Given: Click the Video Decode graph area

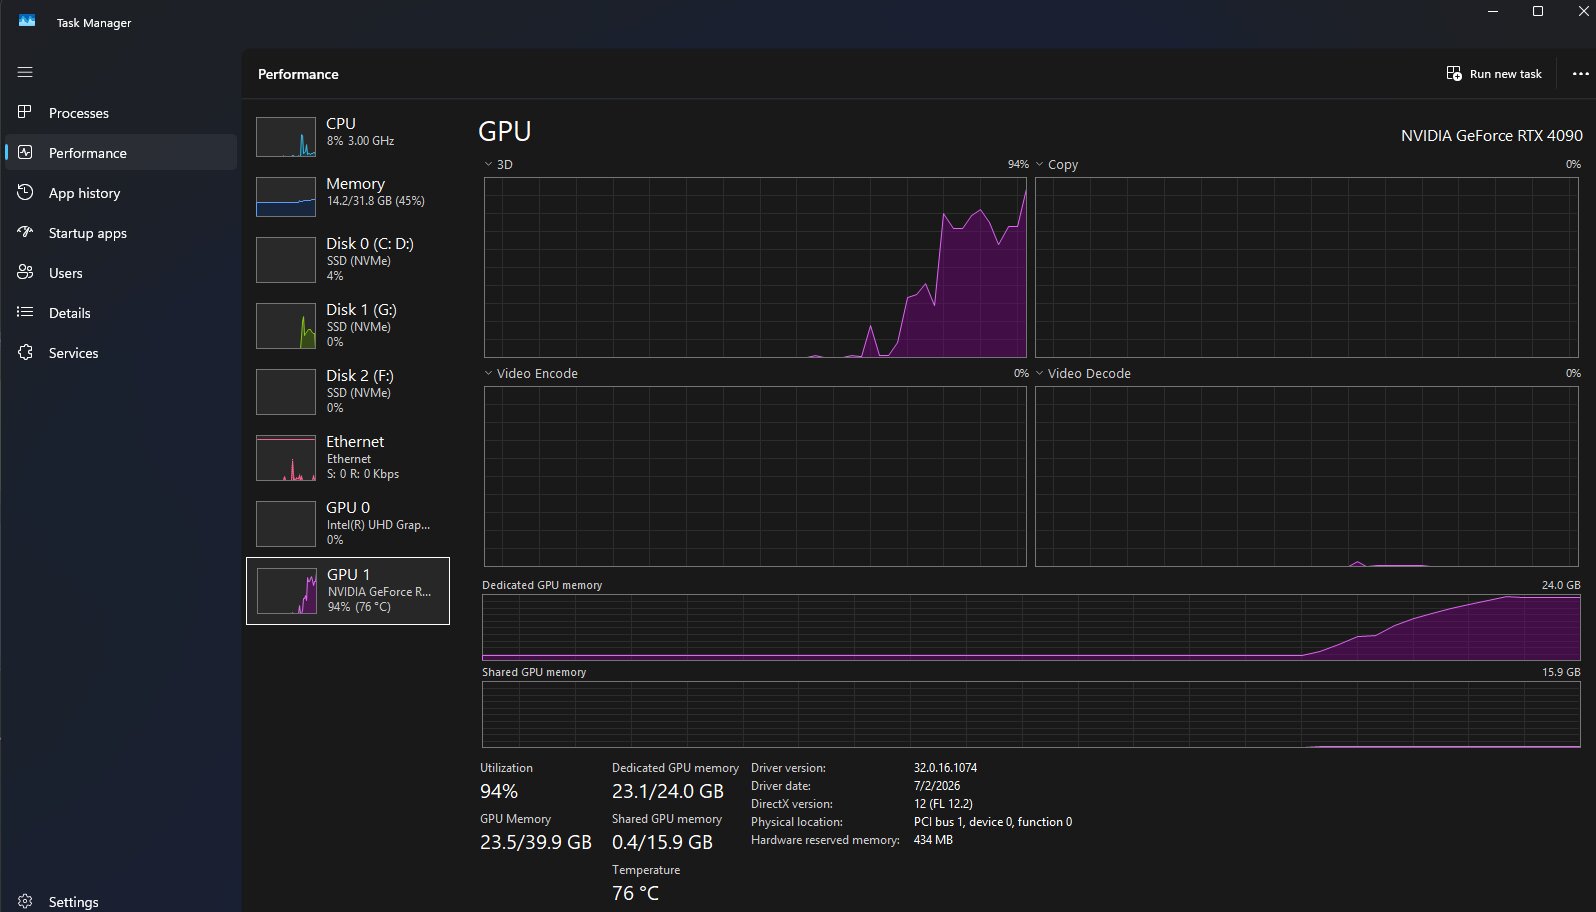Looking at the screenshot, I should pyautogui.click(x=1307, y=476).
